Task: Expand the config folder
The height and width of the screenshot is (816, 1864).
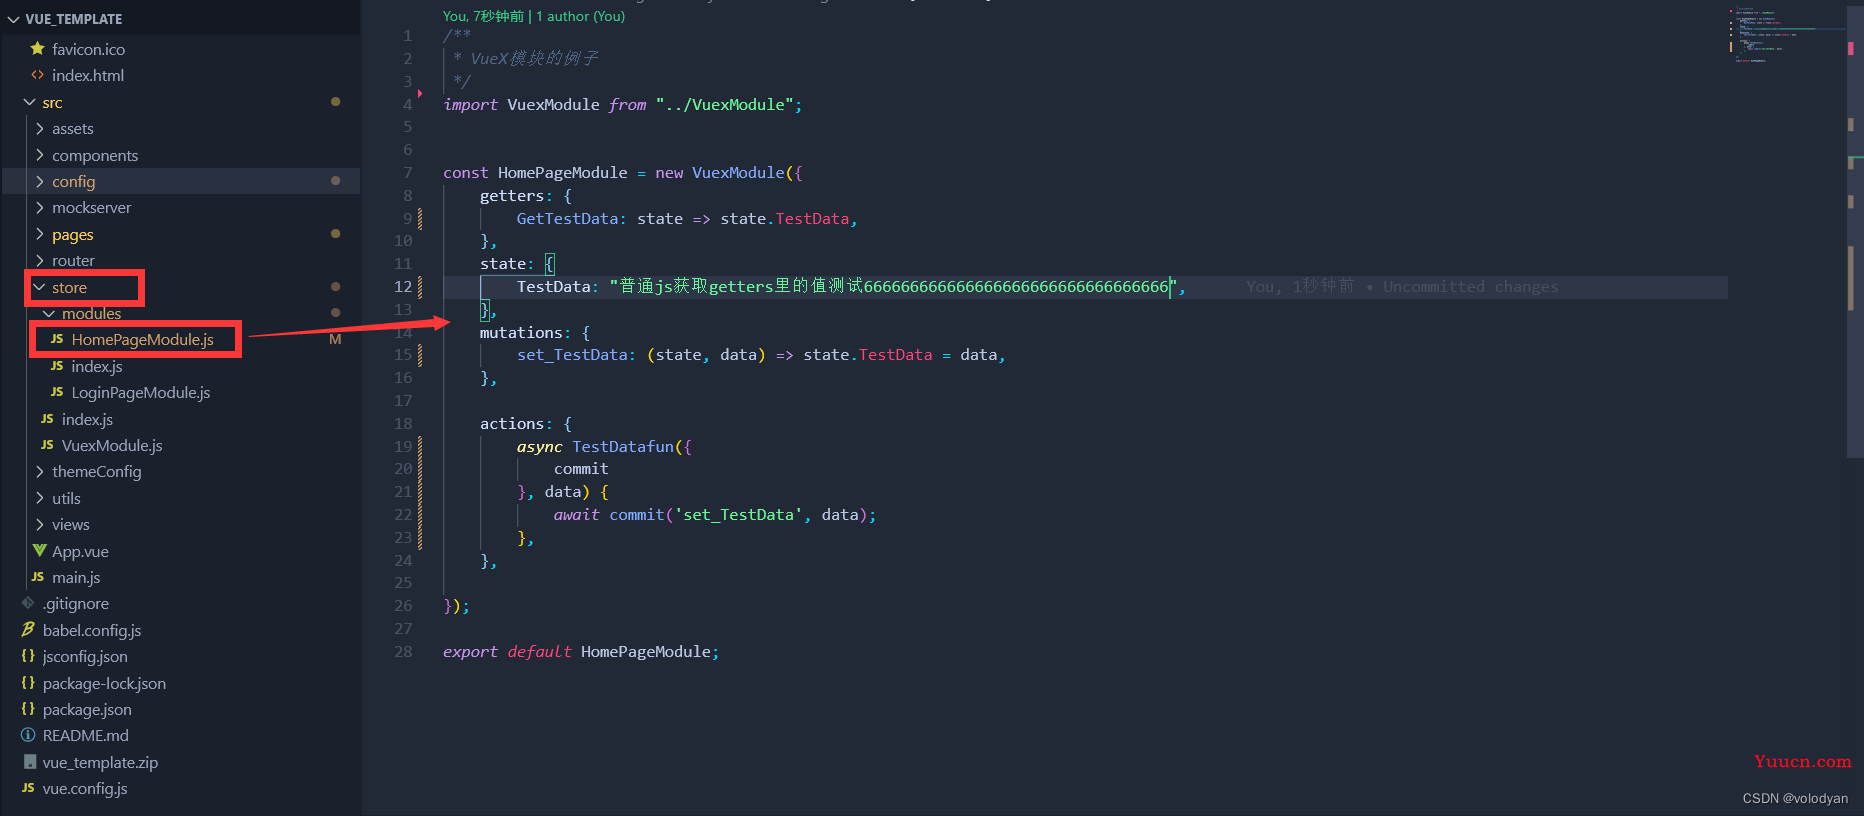Action: pyautogui.click(x=40, y=181)
